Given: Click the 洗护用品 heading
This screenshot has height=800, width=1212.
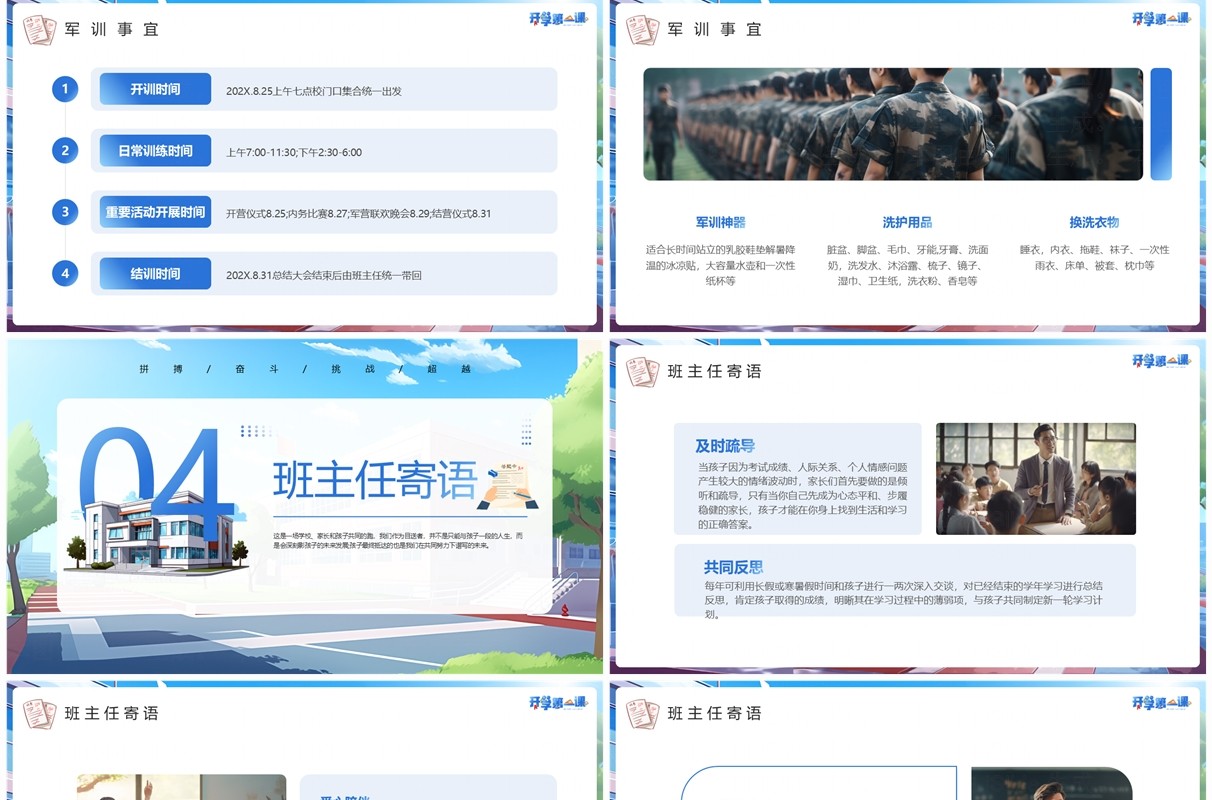Looking at the screenshot, I should (907, 222).
